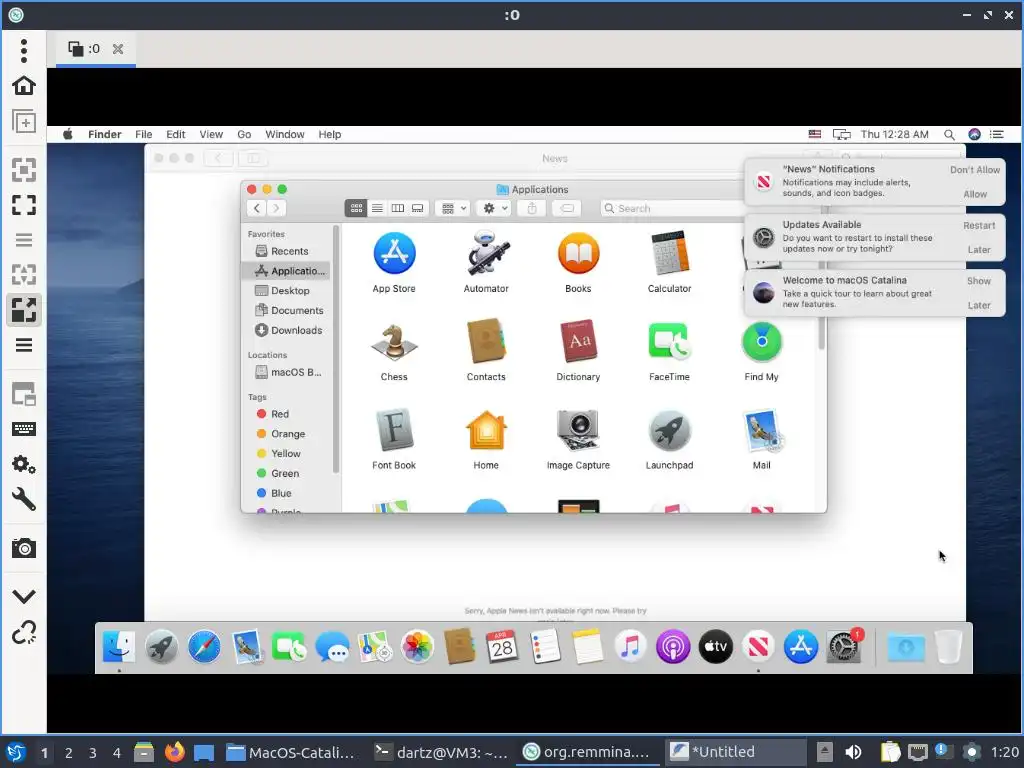Image resolution: width=1024 pixels, height=768 pixels.
Task: Open Calculator from Applications folder
Action: click(x=670, y=253)
